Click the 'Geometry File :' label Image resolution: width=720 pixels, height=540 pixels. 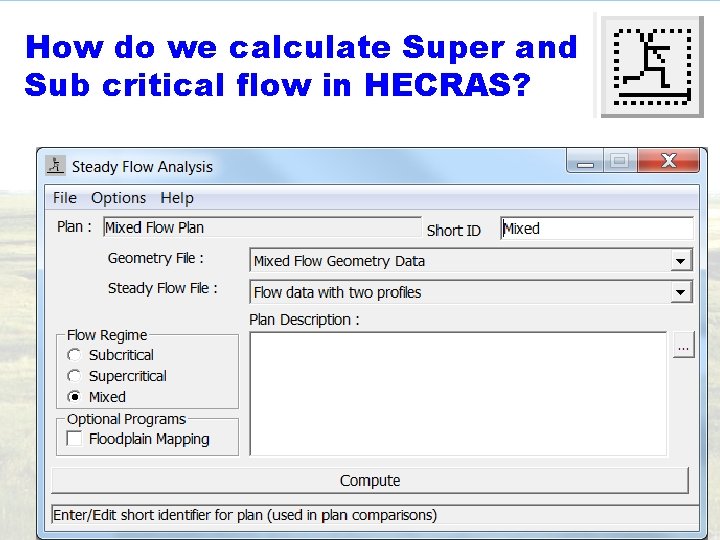click(x=156, y=259)
